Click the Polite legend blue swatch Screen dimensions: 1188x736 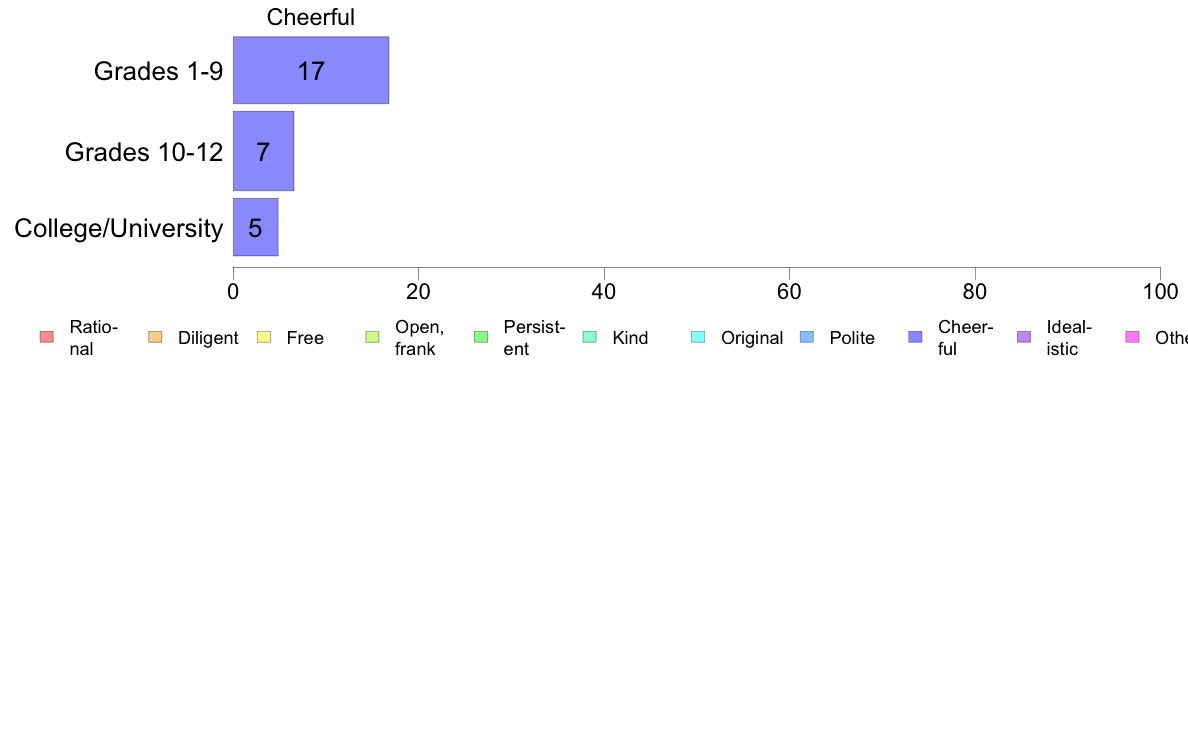point(807,337)
